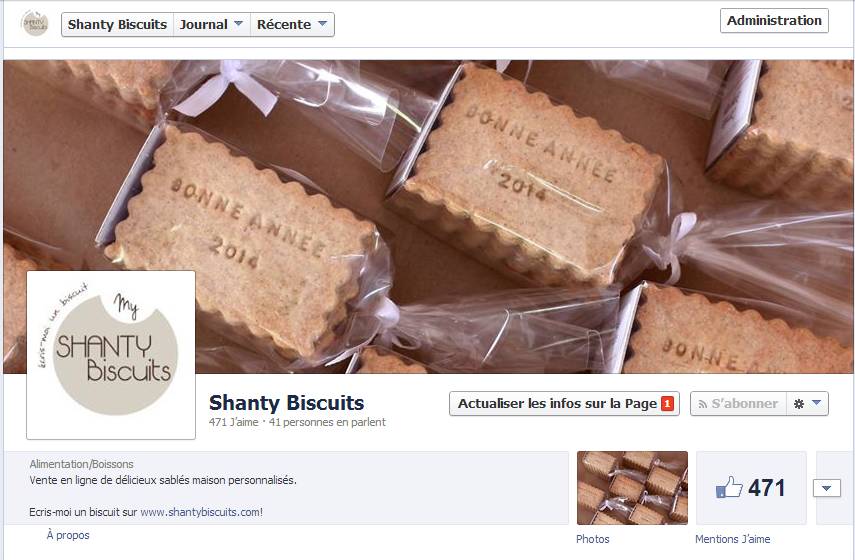Click the S'abonner subscribe button

[738, 404]
